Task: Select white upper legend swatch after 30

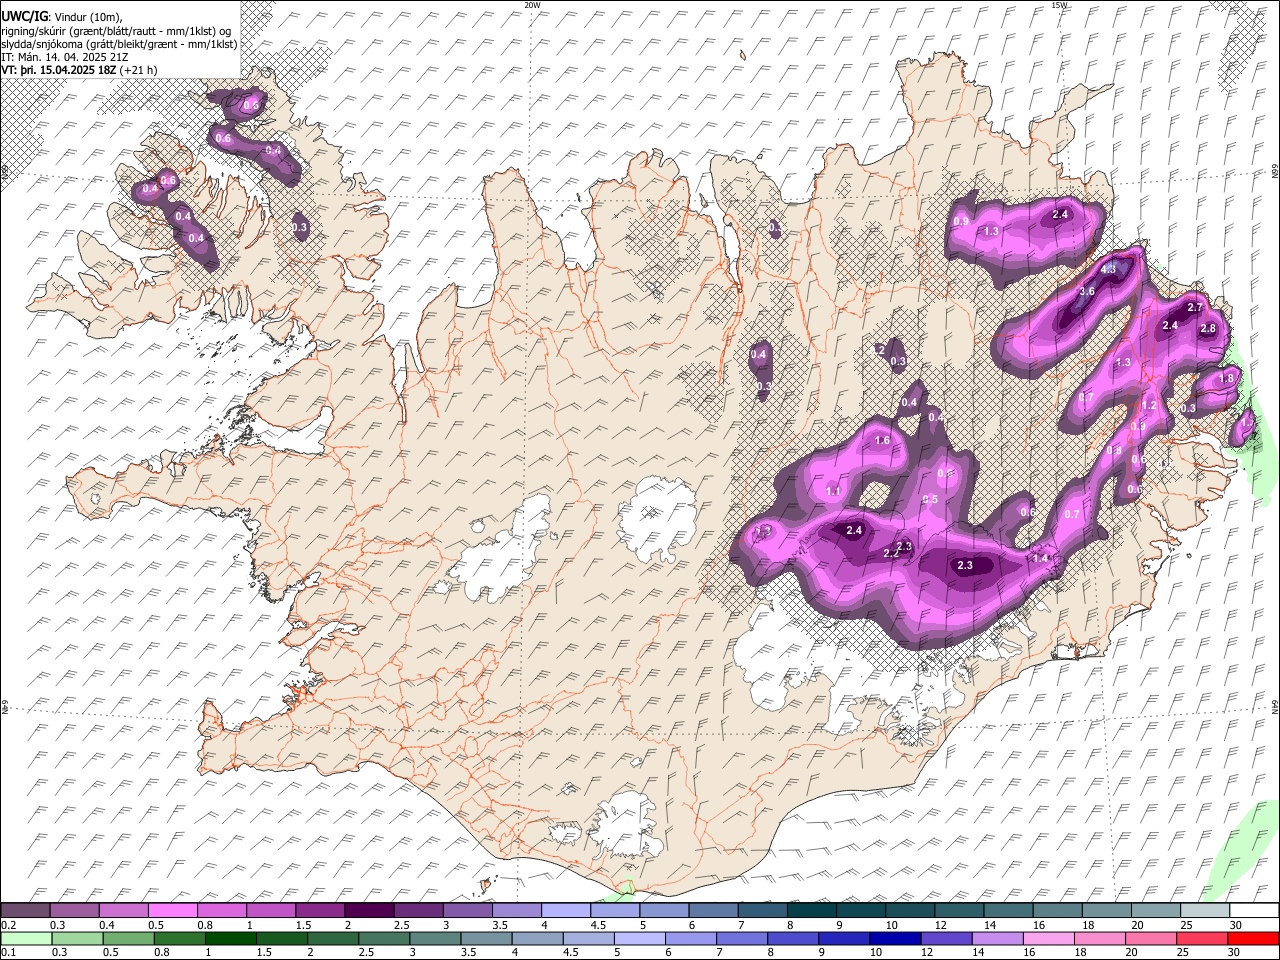Action: (x=1253, y=910)
